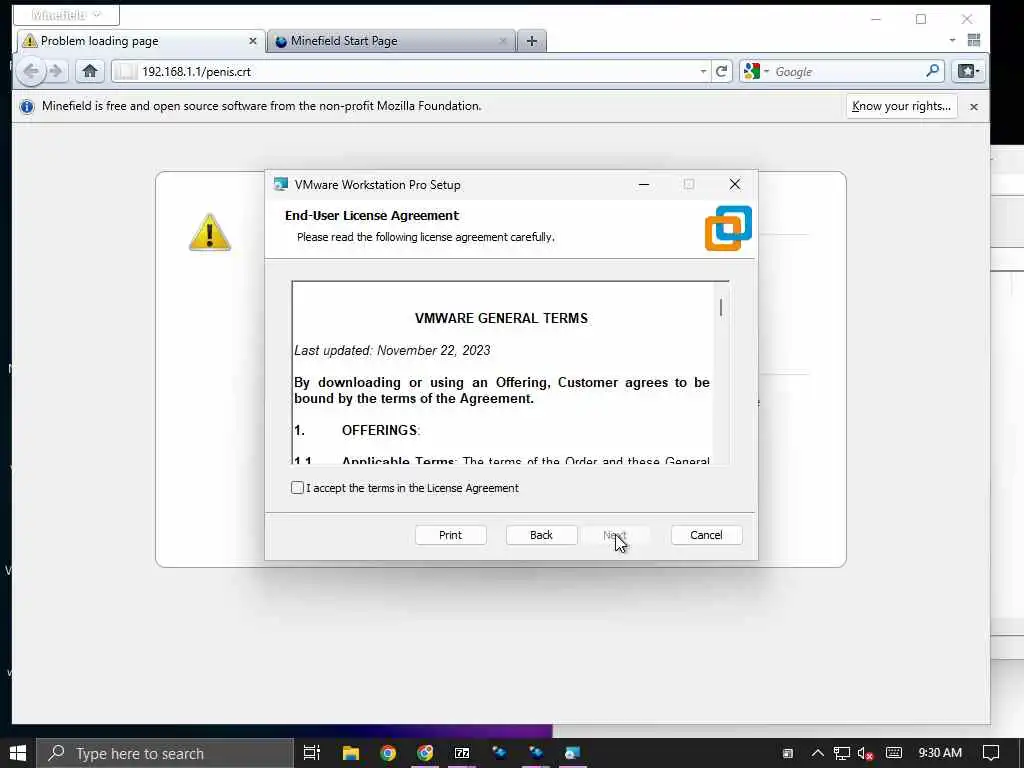Go back using the browser back arrow
1024x768 pixels.
[31, 71]
